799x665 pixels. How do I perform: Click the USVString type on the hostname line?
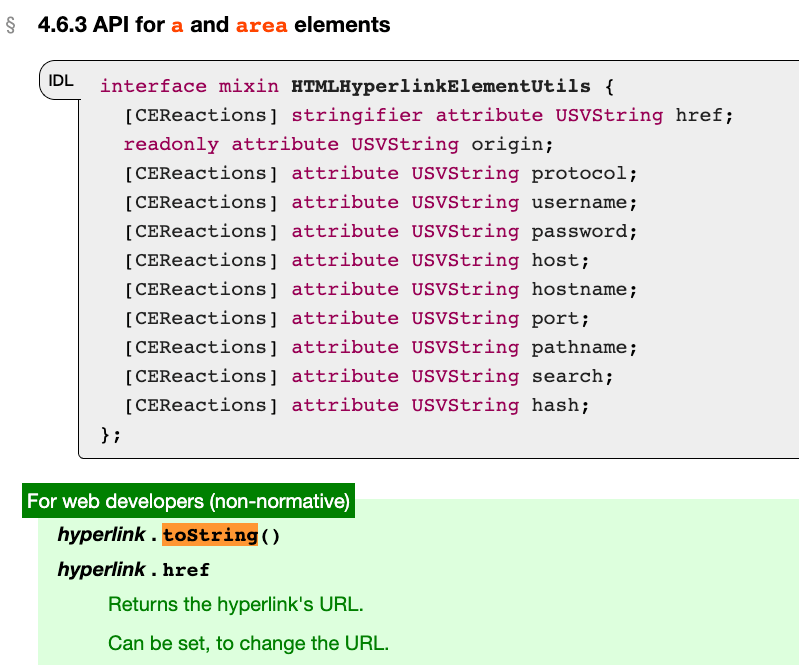[x=465, y=289]
